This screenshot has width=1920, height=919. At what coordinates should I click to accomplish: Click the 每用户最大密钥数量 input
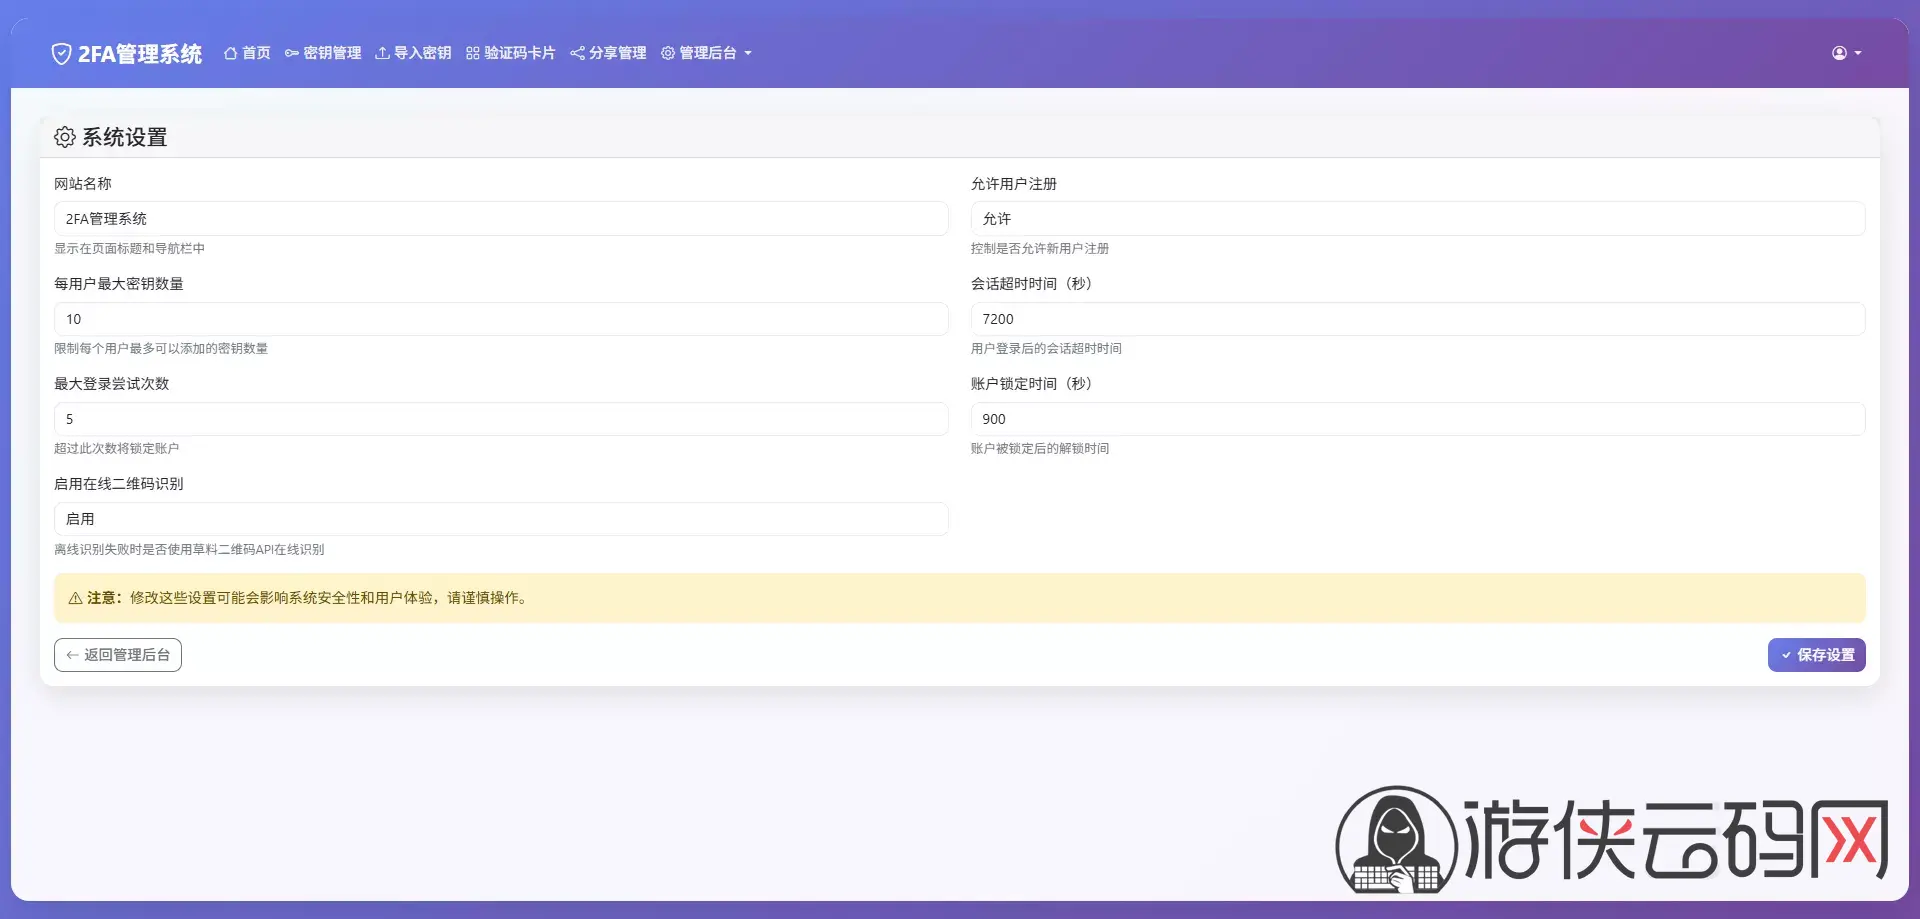pyautogui.click(x=500, y=319)
